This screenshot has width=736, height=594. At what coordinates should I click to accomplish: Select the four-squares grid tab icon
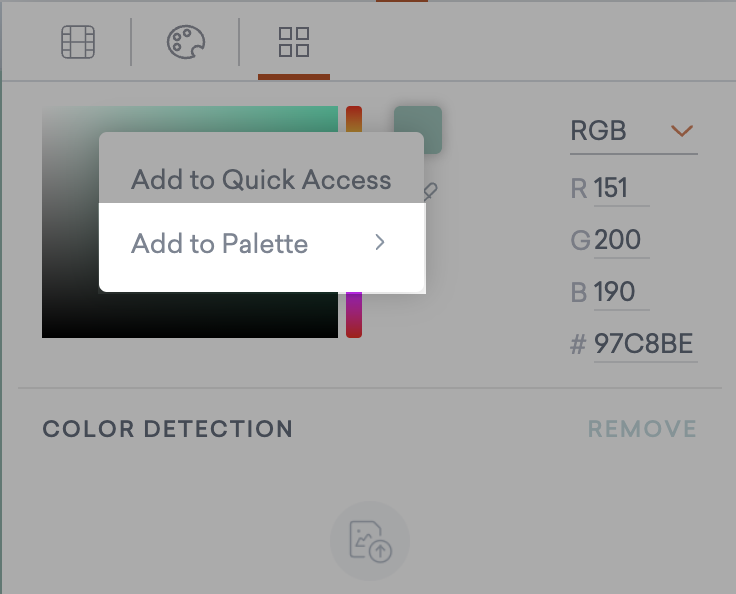(294, 42)
